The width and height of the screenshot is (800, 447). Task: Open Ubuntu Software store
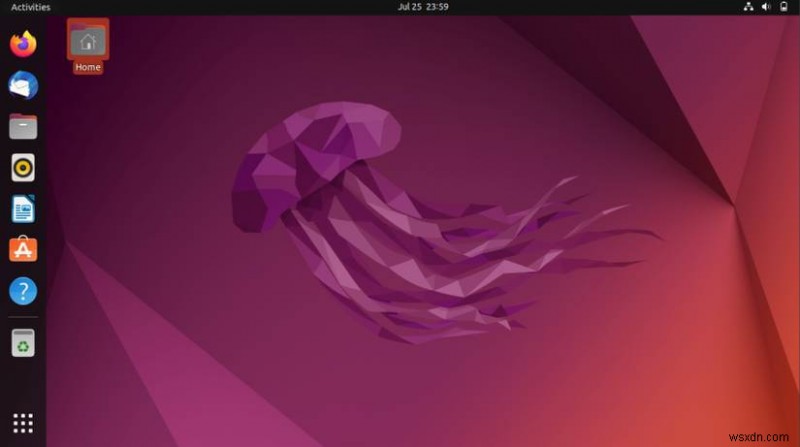23,250
